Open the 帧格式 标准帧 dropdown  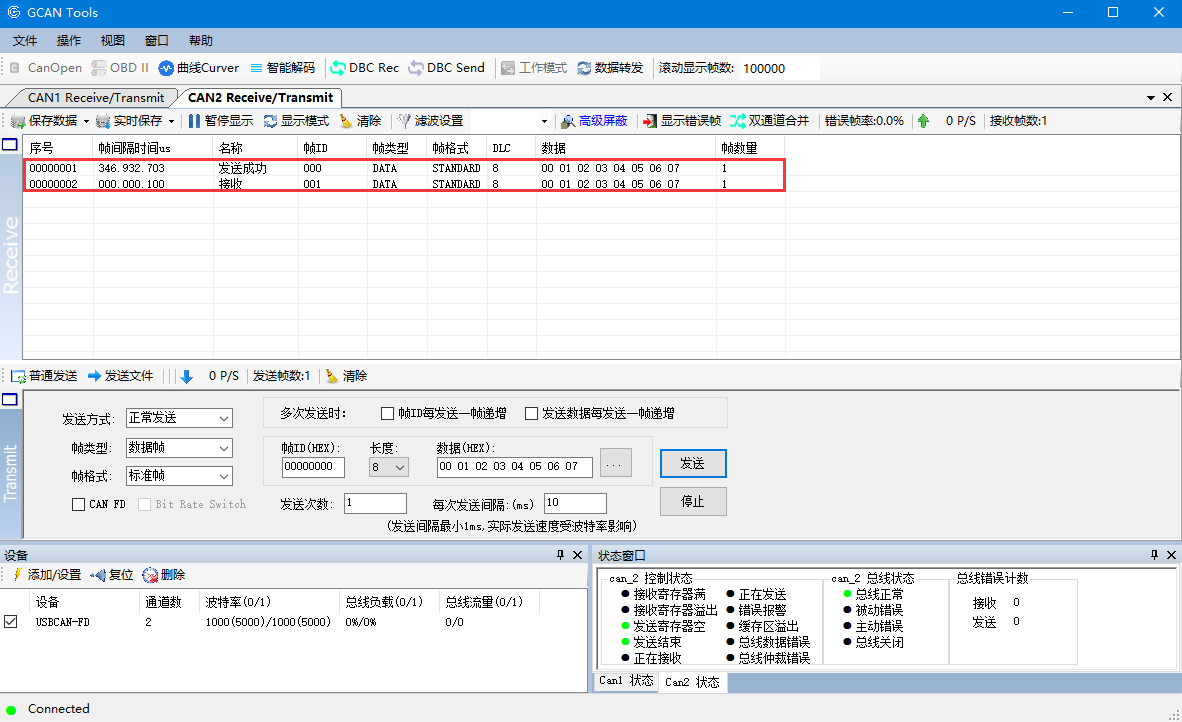[x=179, y=476]
